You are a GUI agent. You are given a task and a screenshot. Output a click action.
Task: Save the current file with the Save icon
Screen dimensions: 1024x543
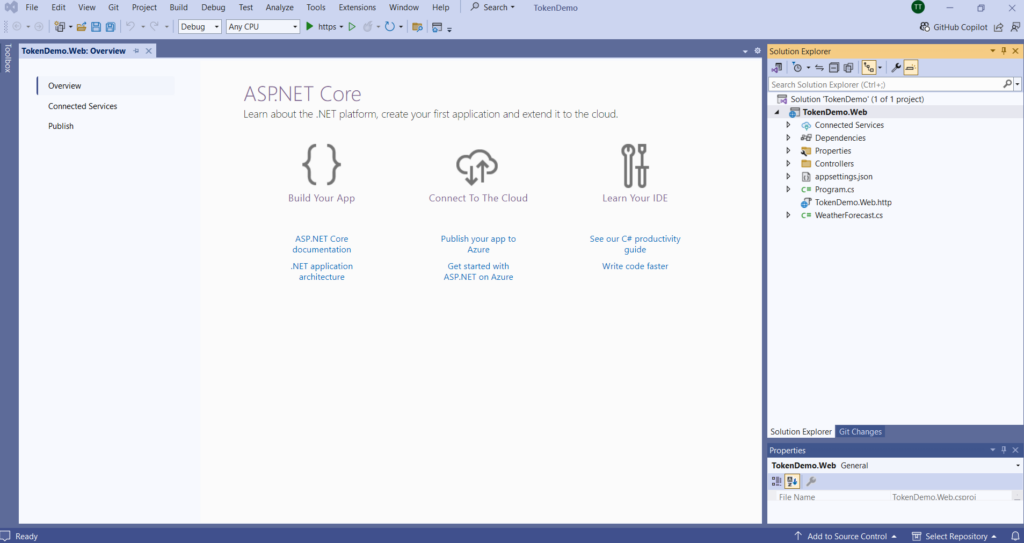tap(96, 27)
